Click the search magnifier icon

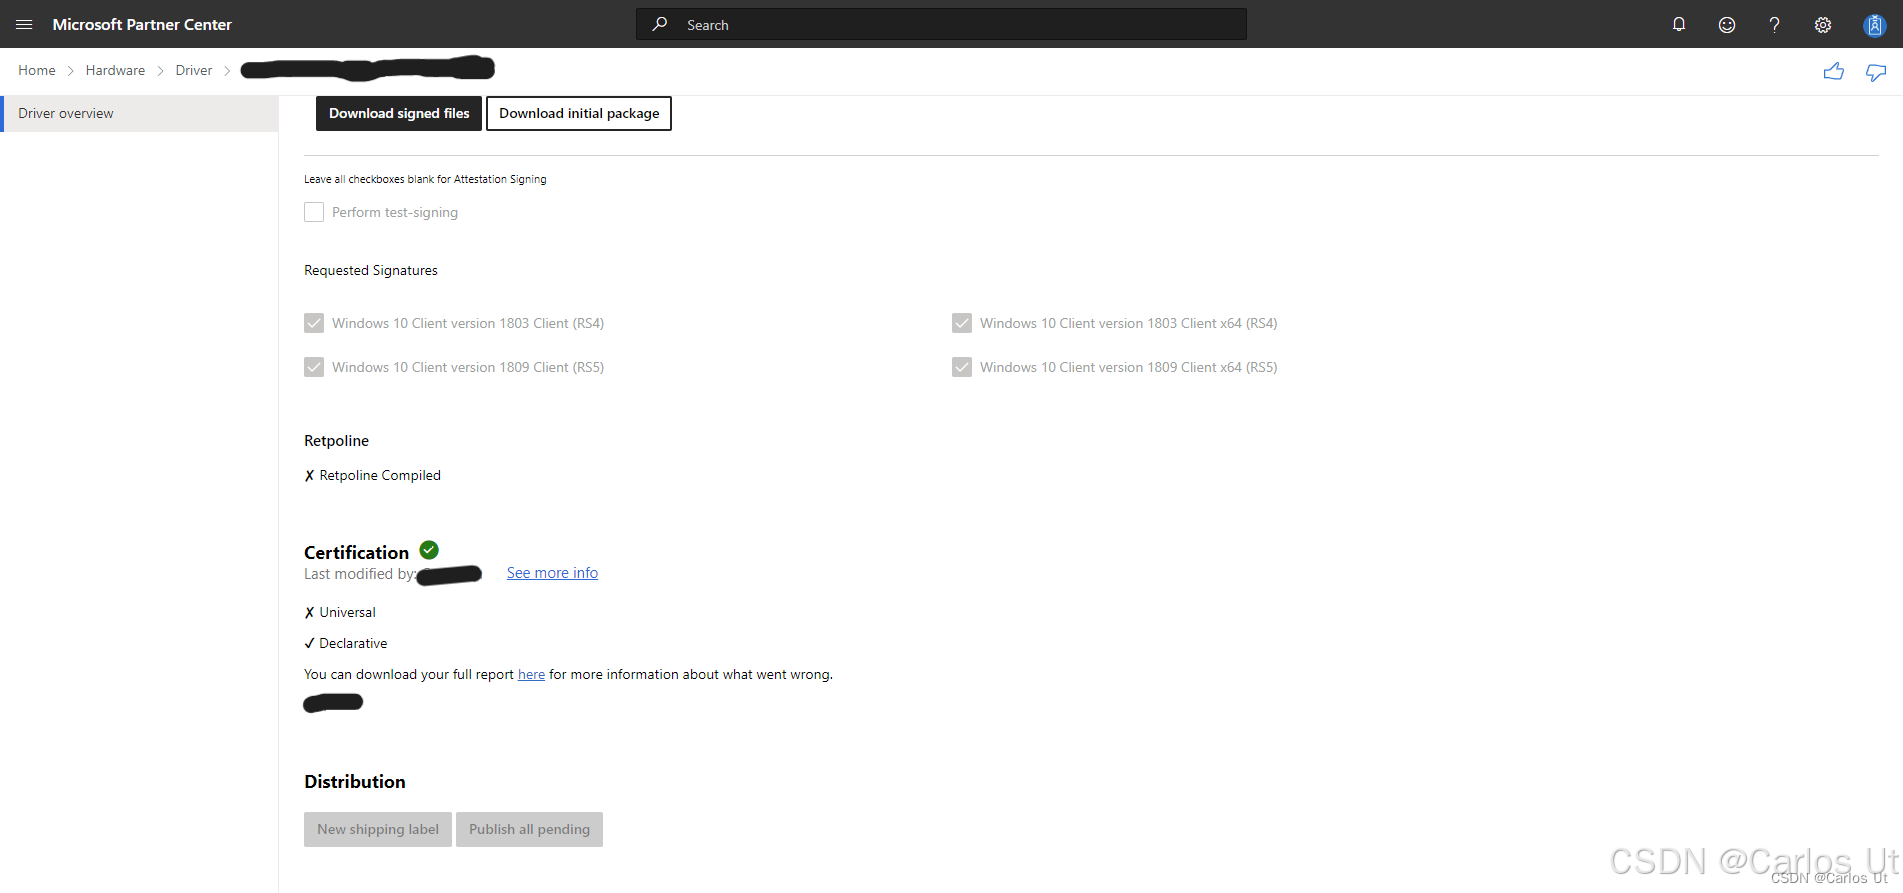coord(660,24)
